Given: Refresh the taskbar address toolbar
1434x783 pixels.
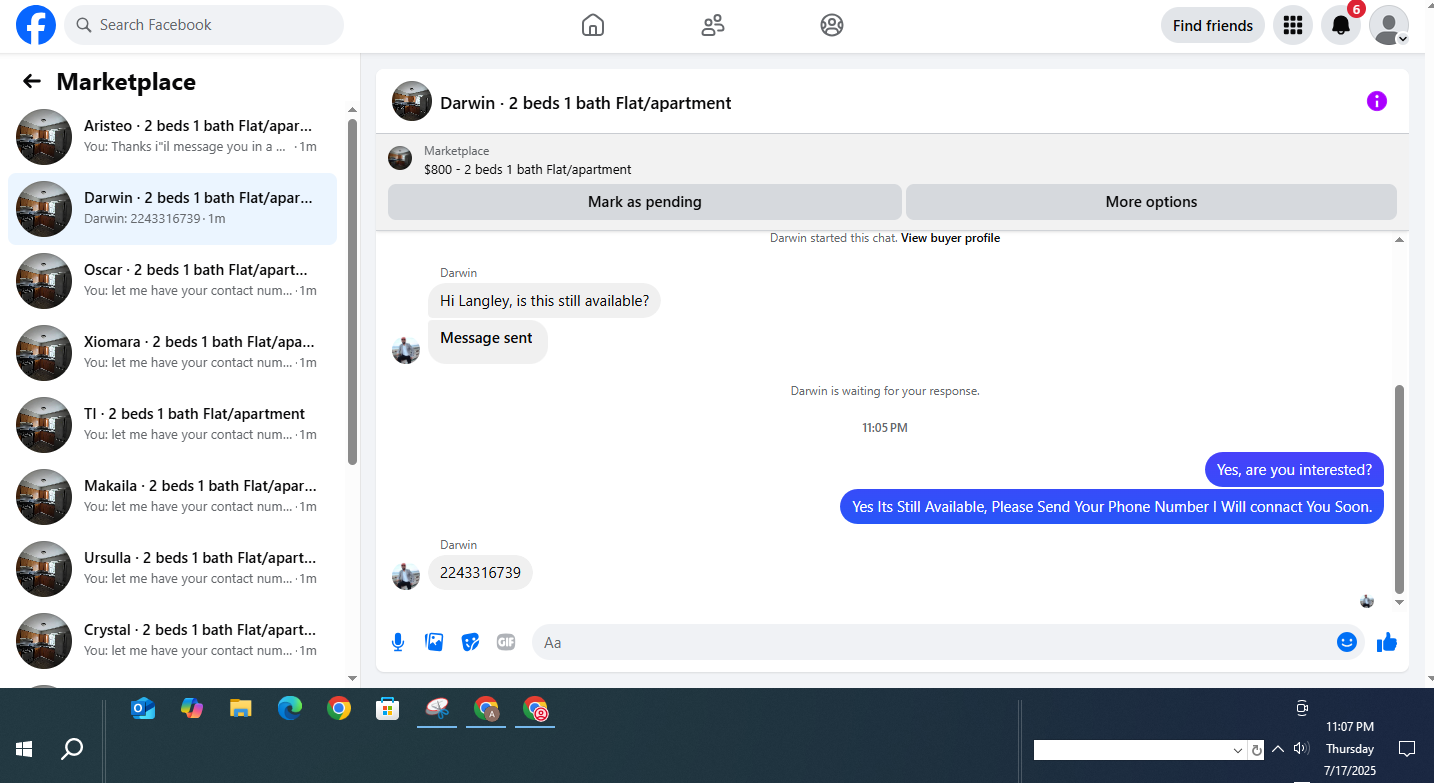Looking at the screenshot, I should click(x=1257, y=750).
